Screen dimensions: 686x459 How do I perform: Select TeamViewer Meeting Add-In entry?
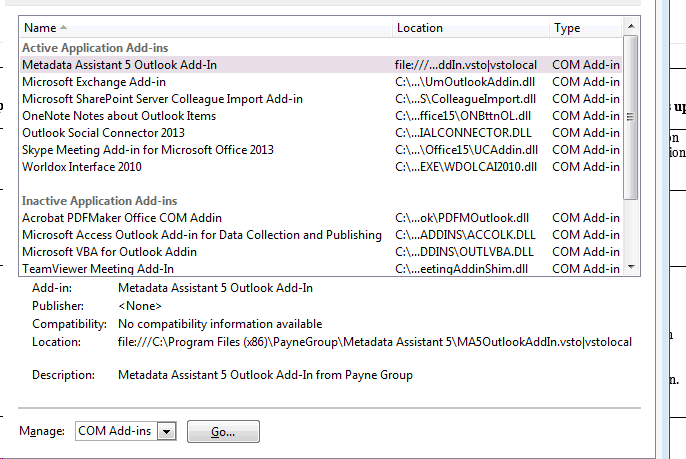click(98, 269)
